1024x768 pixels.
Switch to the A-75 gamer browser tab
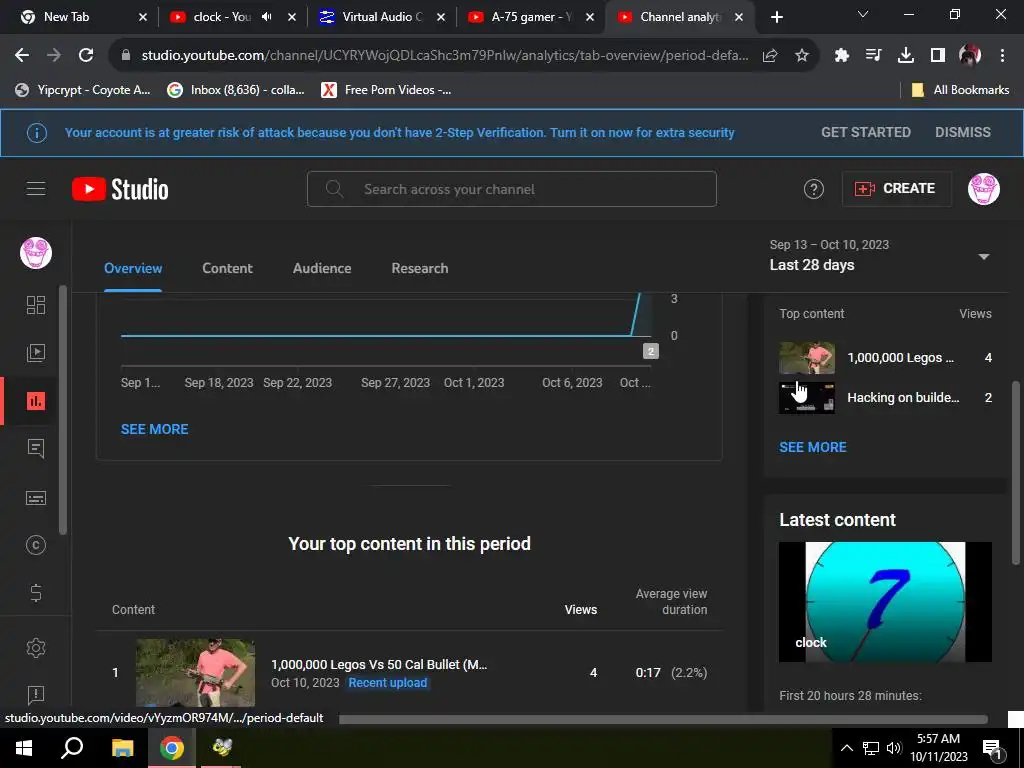point(531,17)
